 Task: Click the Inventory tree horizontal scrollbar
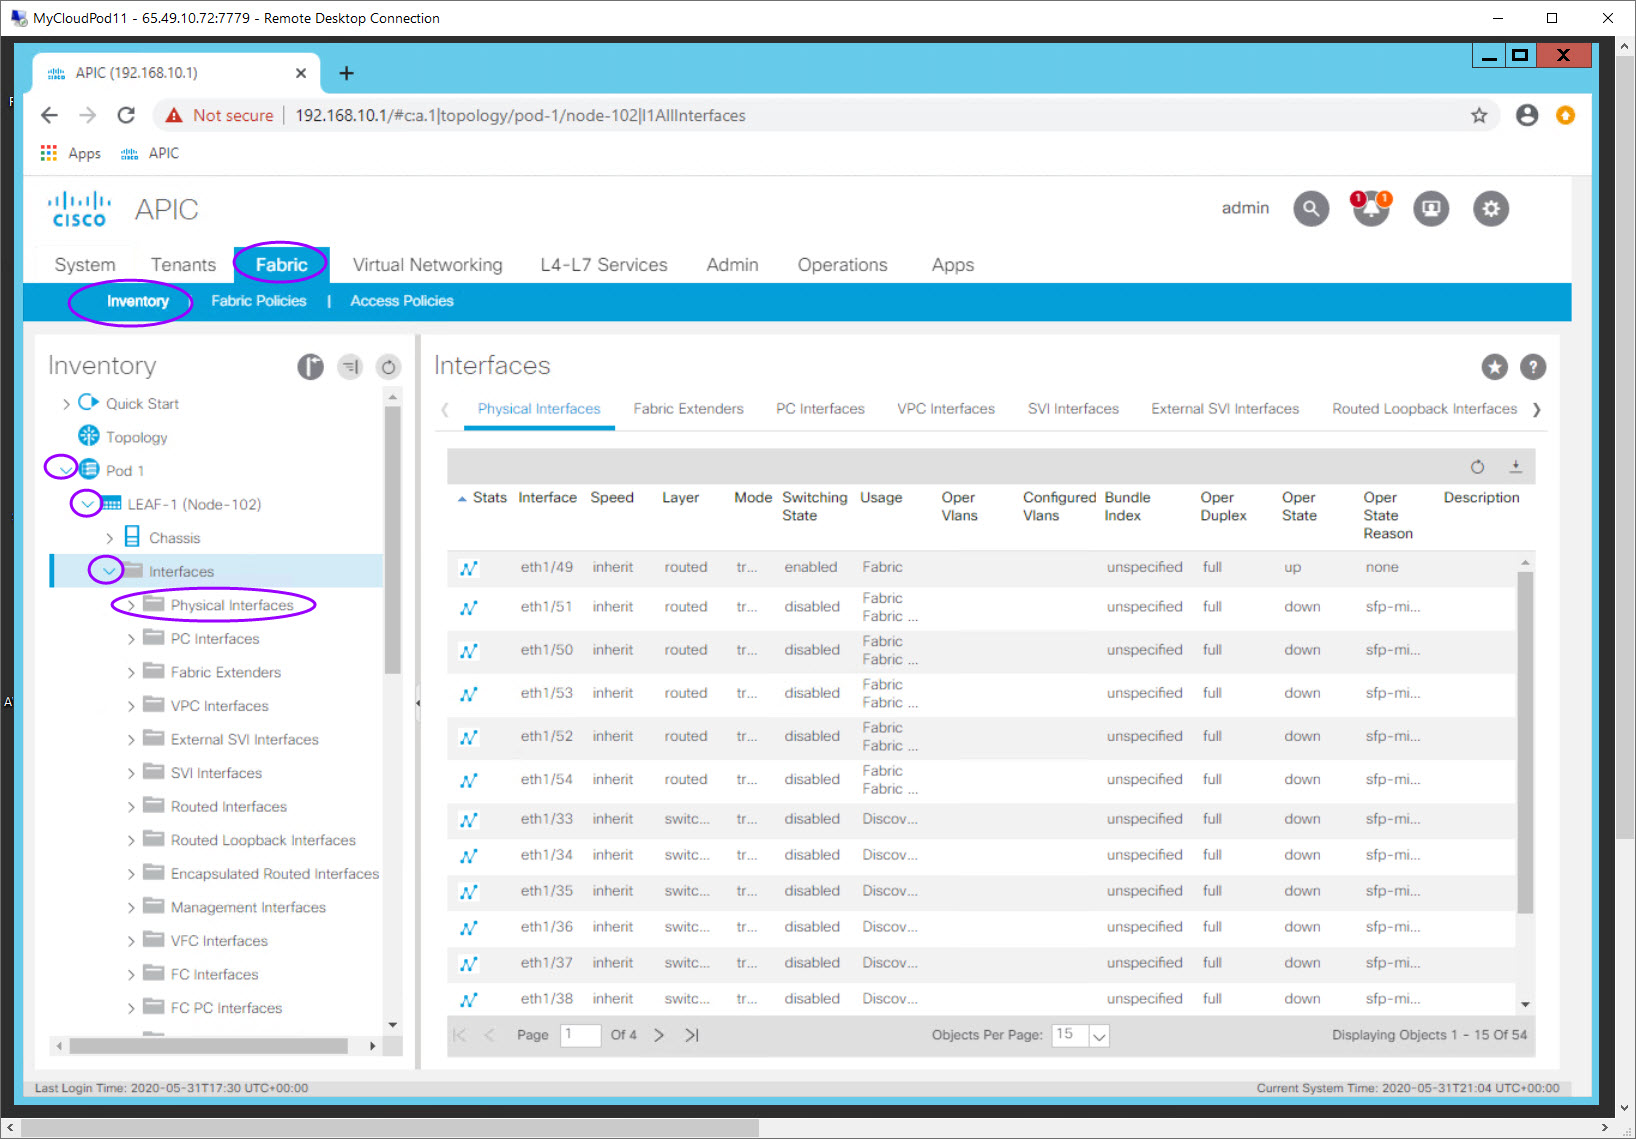[x=209, y=1046]
